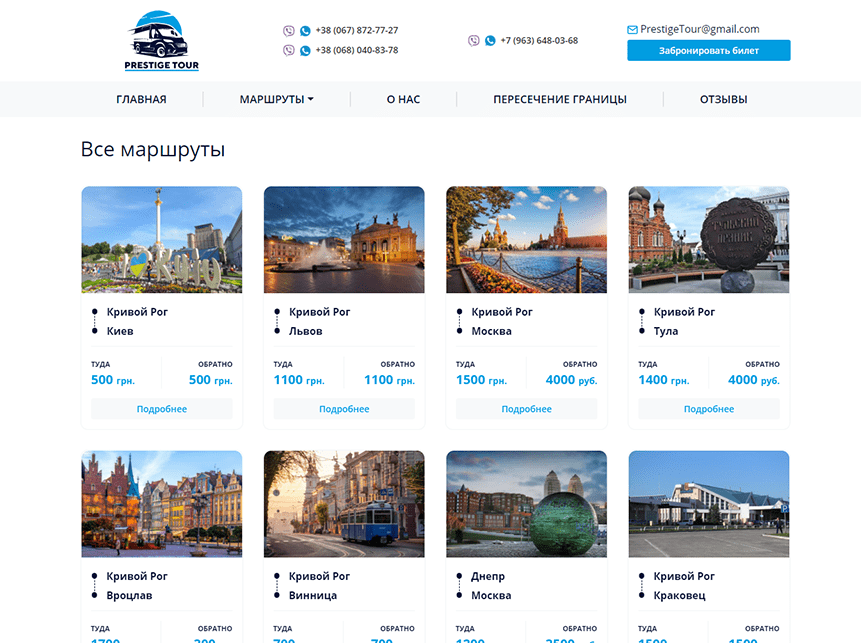Click Telegram icon beside +38 (068) number

click(x=305, y=50)
